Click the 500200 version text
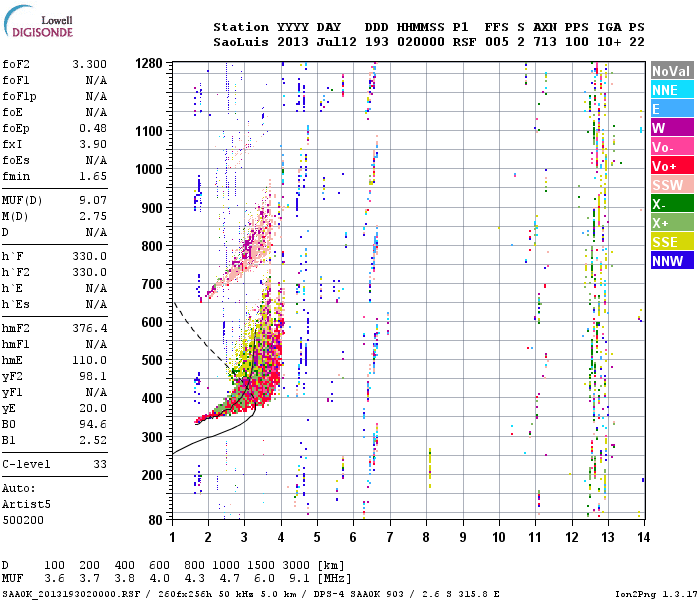The height and width of the screenshot is (600, 700). [23, 520]
